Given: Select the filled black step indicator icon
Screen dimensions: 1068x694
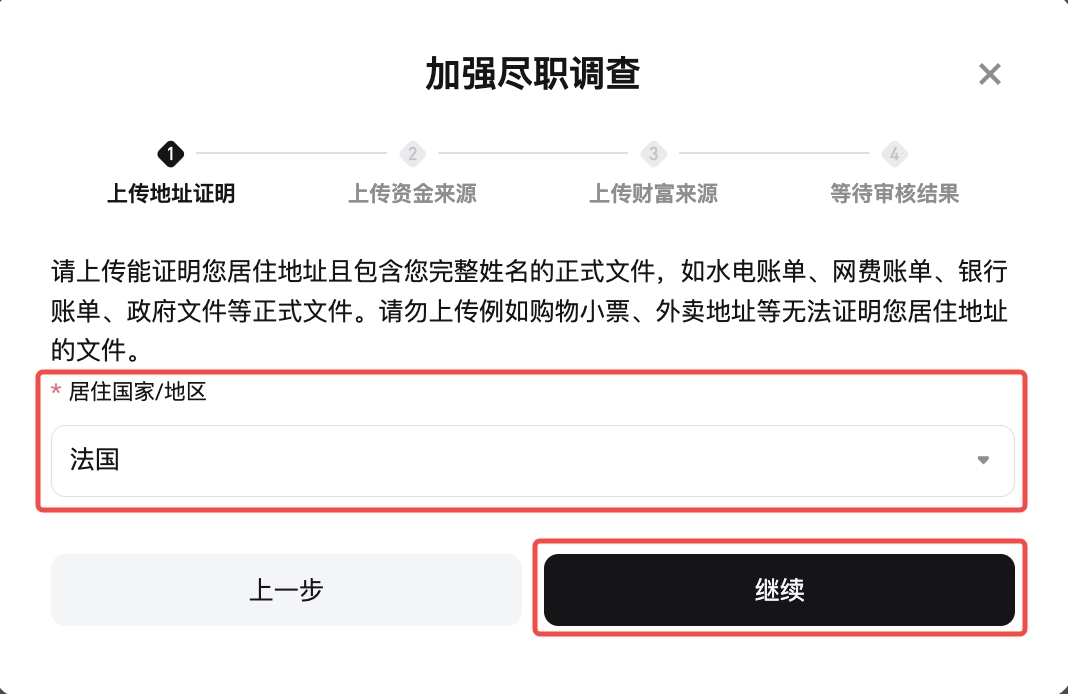Looking at the screenshot, I should 170,154.
